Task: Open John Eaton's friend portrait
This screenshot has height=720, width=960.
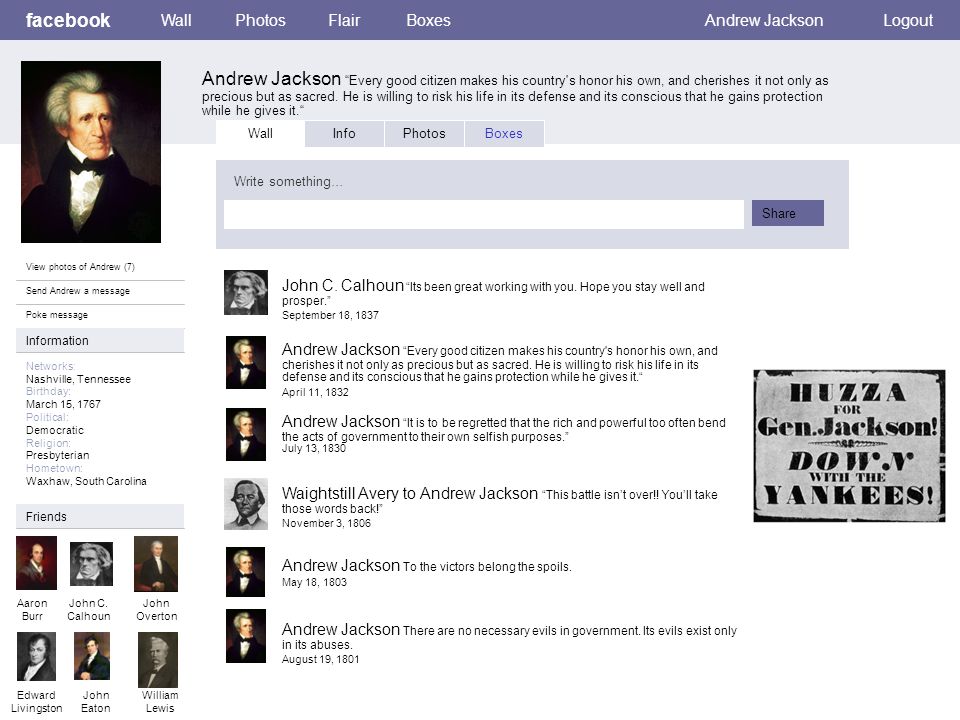Action: click(92, 656)
